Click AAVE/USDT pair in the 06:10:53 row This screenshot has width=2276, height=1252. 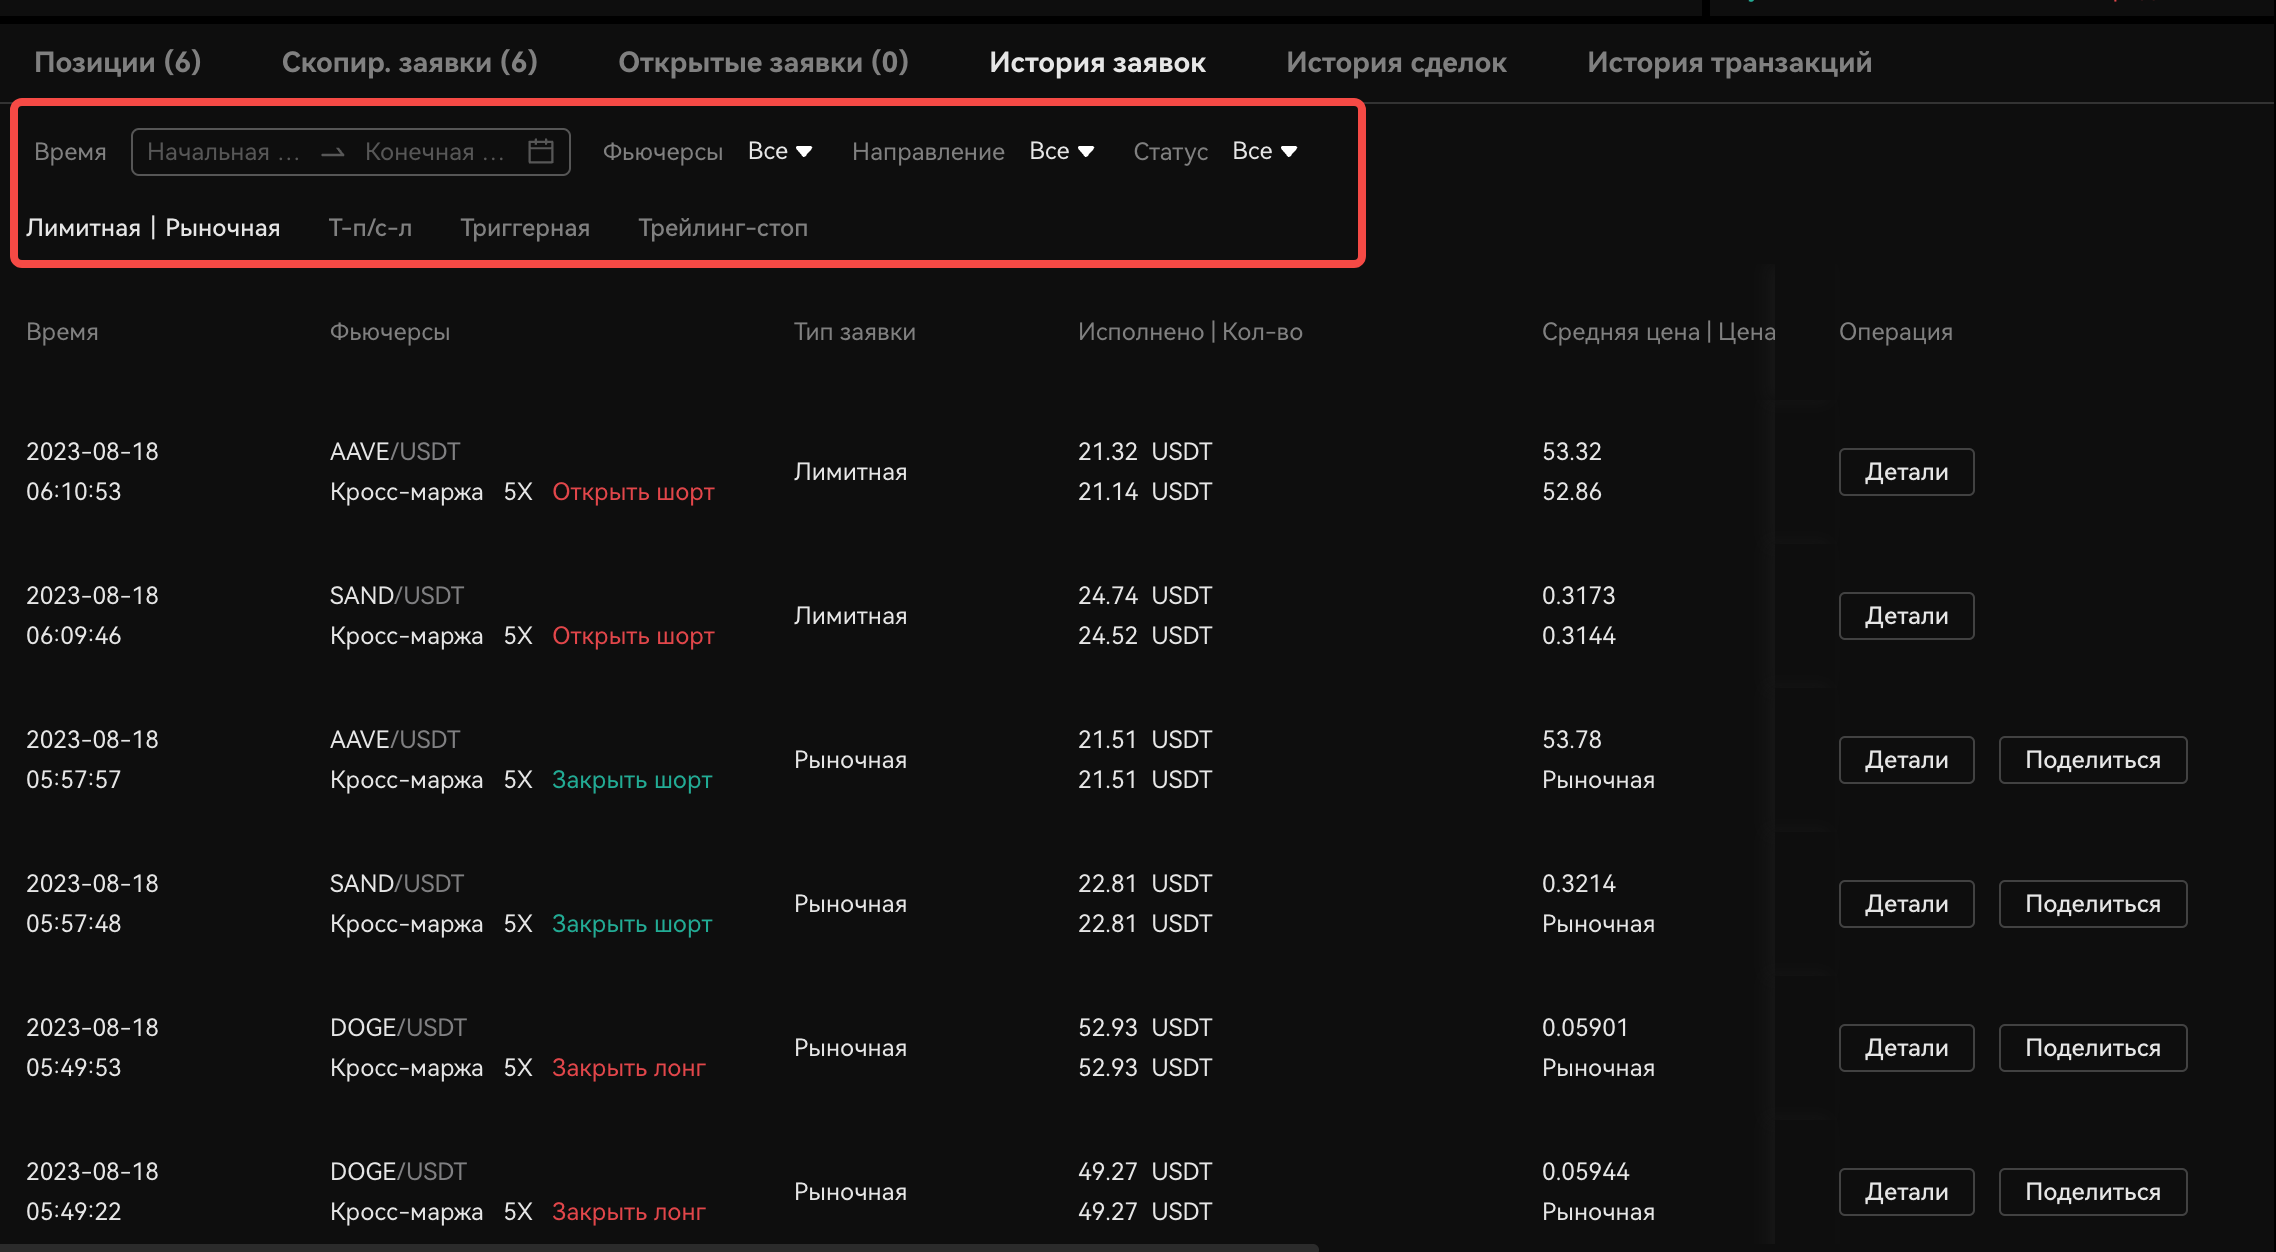point(395,452)
